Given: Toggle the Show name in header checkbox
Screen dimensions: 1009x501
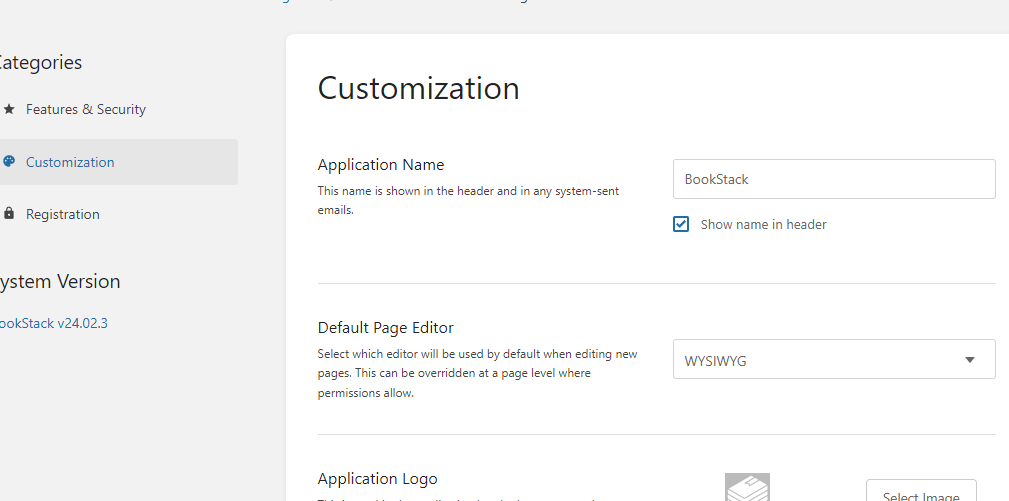Looking at the screenshot, I should [681, 224].
